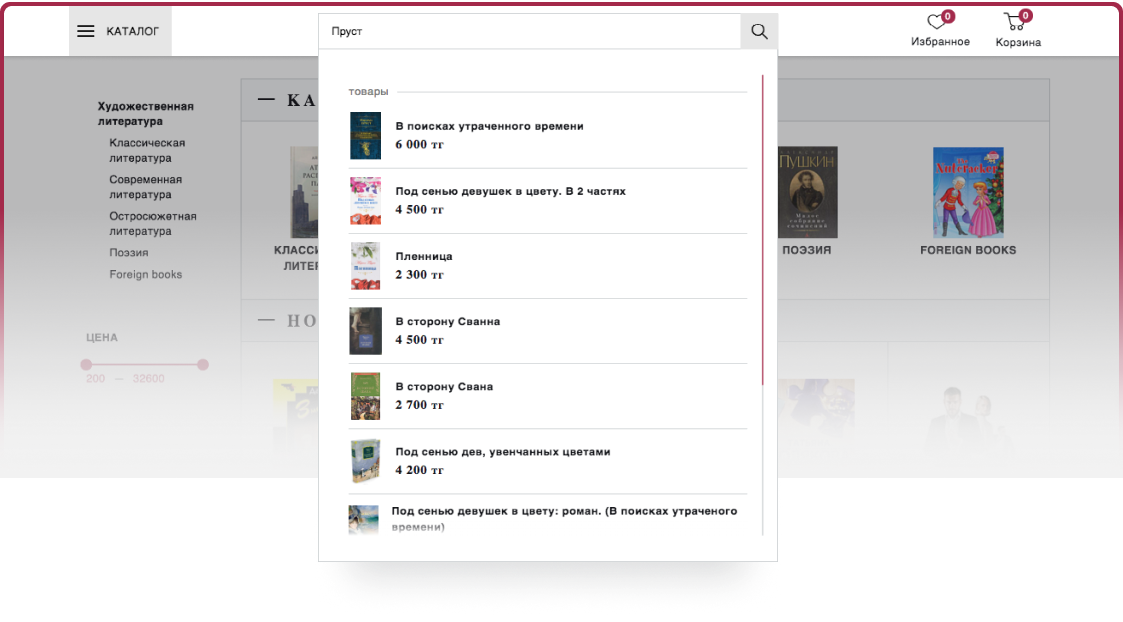Image resolution: width=1123 pixels, height=622 pixels.
Task: Go to the Поэзия sidebar category
Action: point(129,253)
